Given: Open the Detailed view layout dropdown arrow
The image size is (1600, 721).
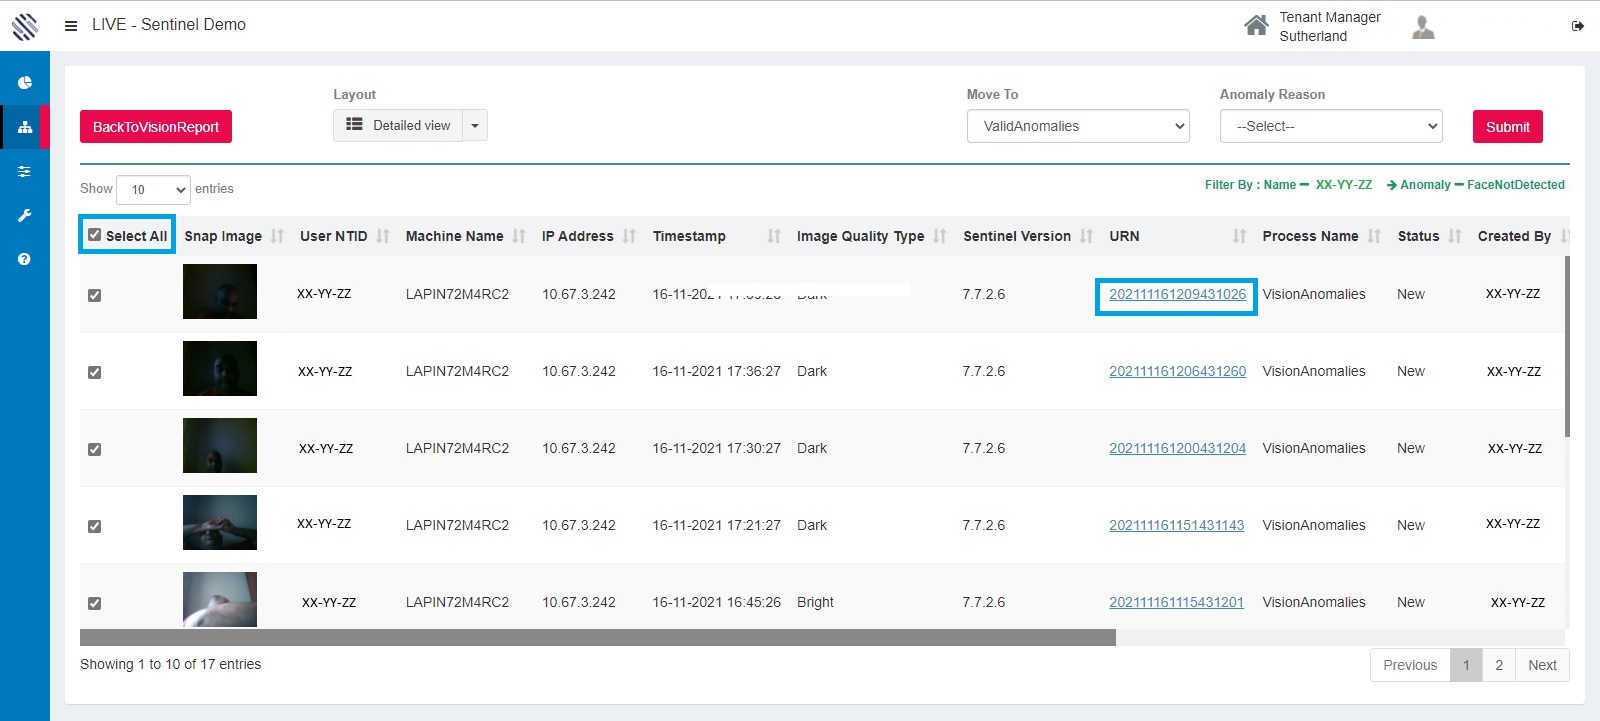Looking at the screenshot, I should [475, 126].
